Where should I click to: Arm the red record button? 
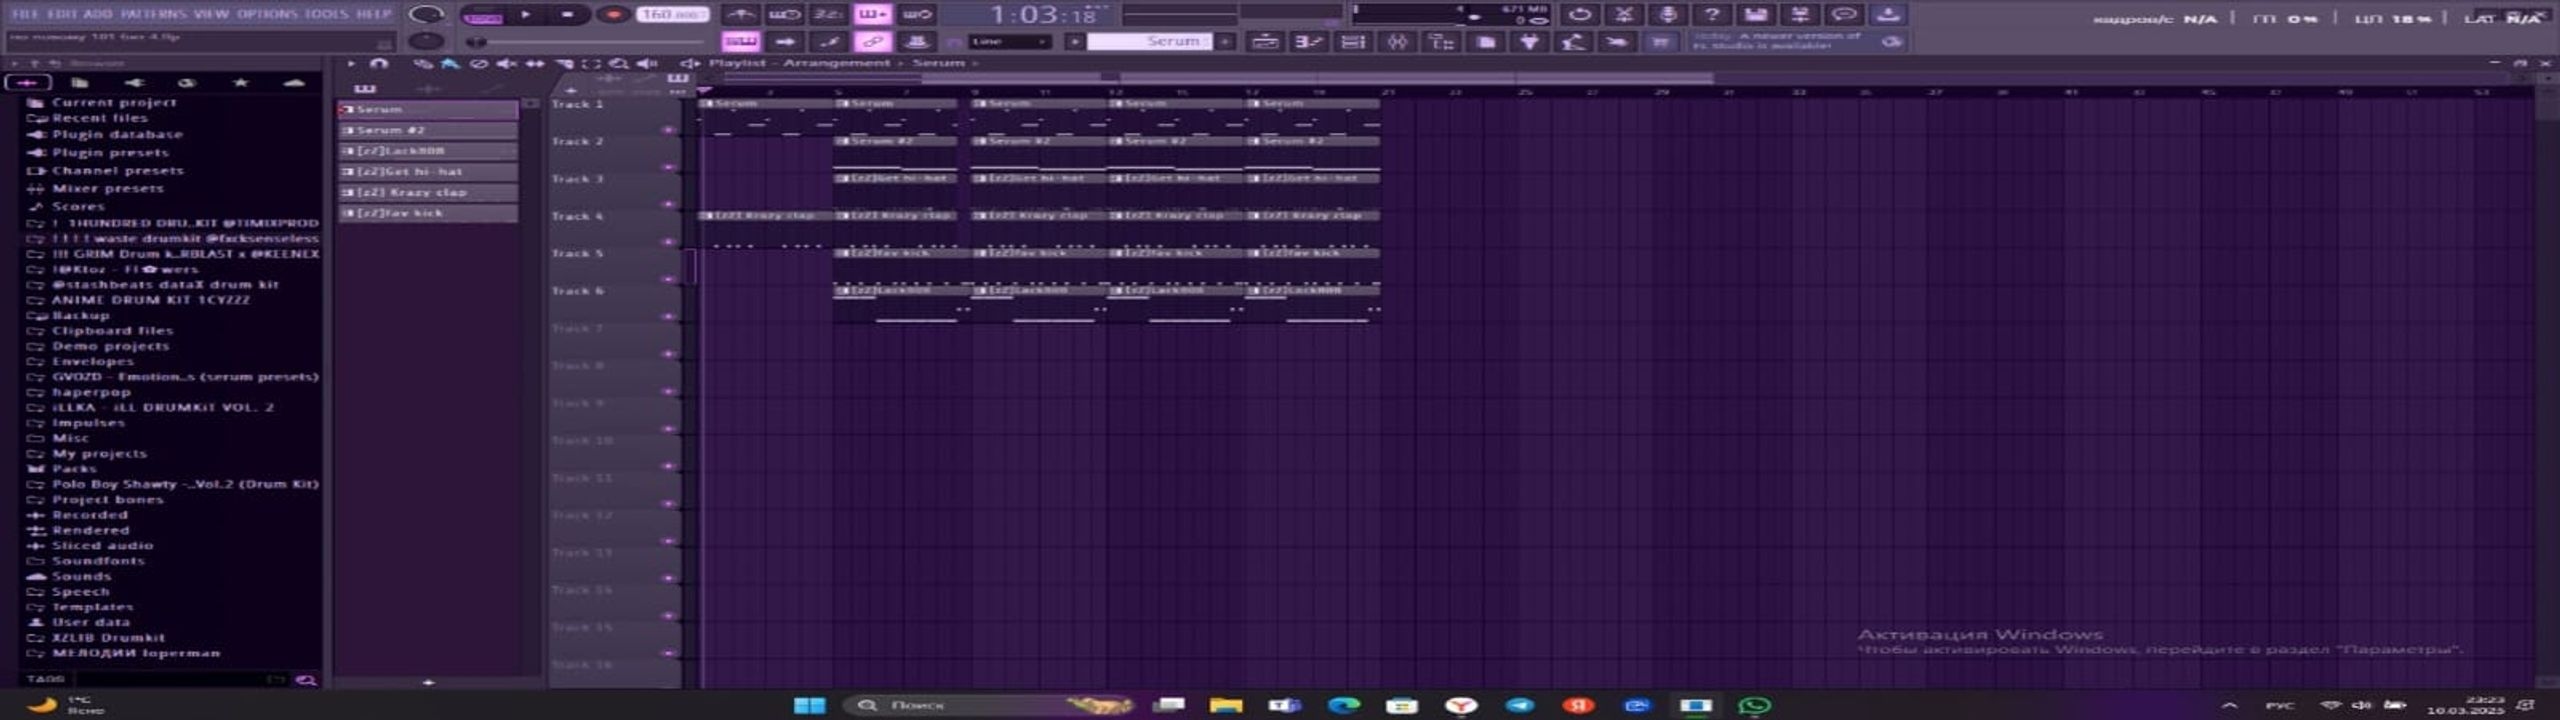click(x=613, y=15)
